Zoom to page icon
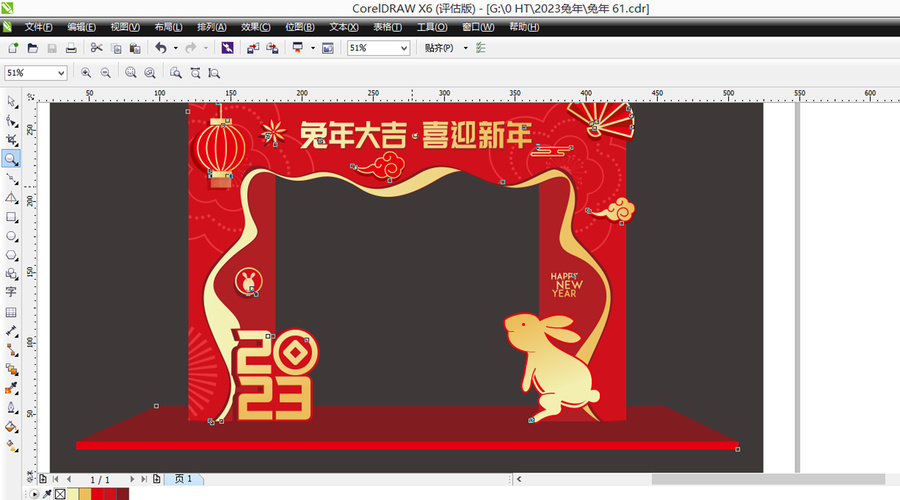Viewport: 900px width, 500px height. coord(176,73)
